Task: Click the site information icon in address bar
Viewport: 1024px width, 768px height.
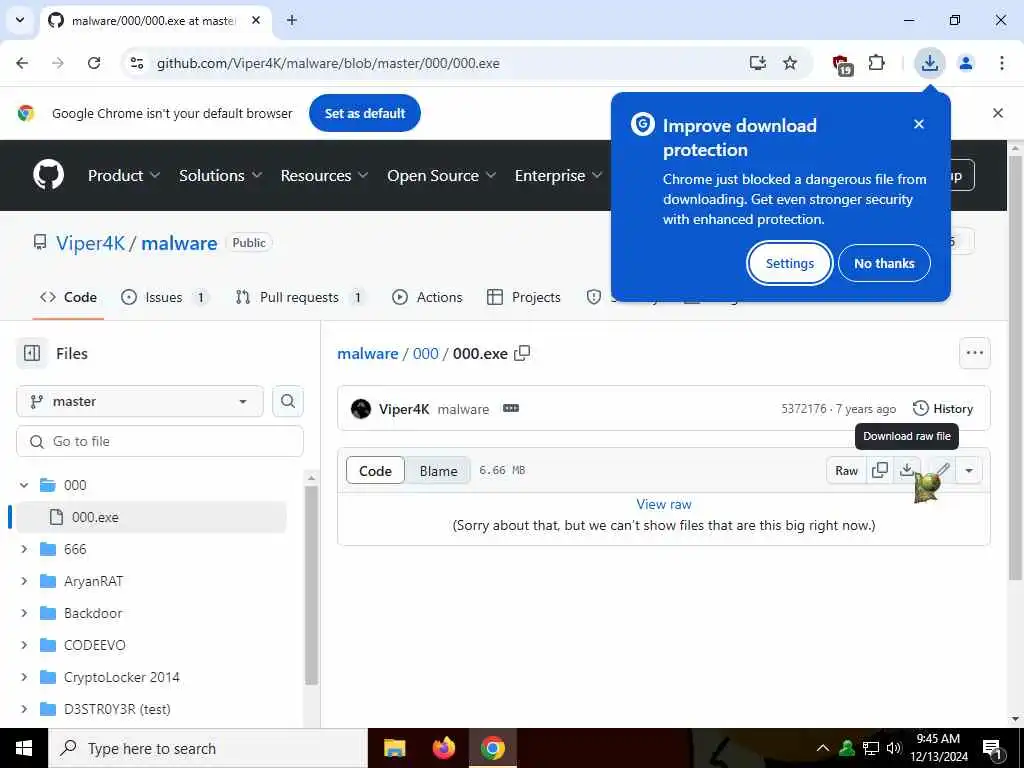Action: pyautogui.click(x=137, y=63)
